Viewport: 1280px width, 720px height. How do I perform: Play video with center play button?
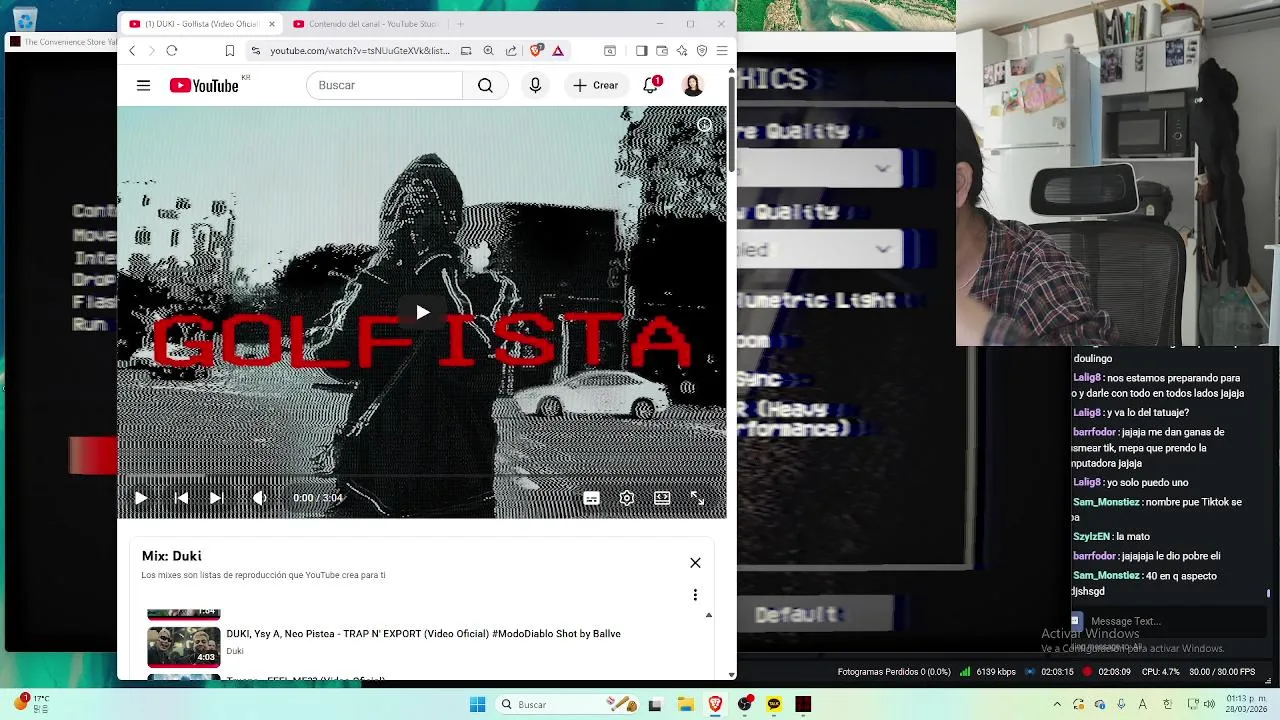[422, 313]
